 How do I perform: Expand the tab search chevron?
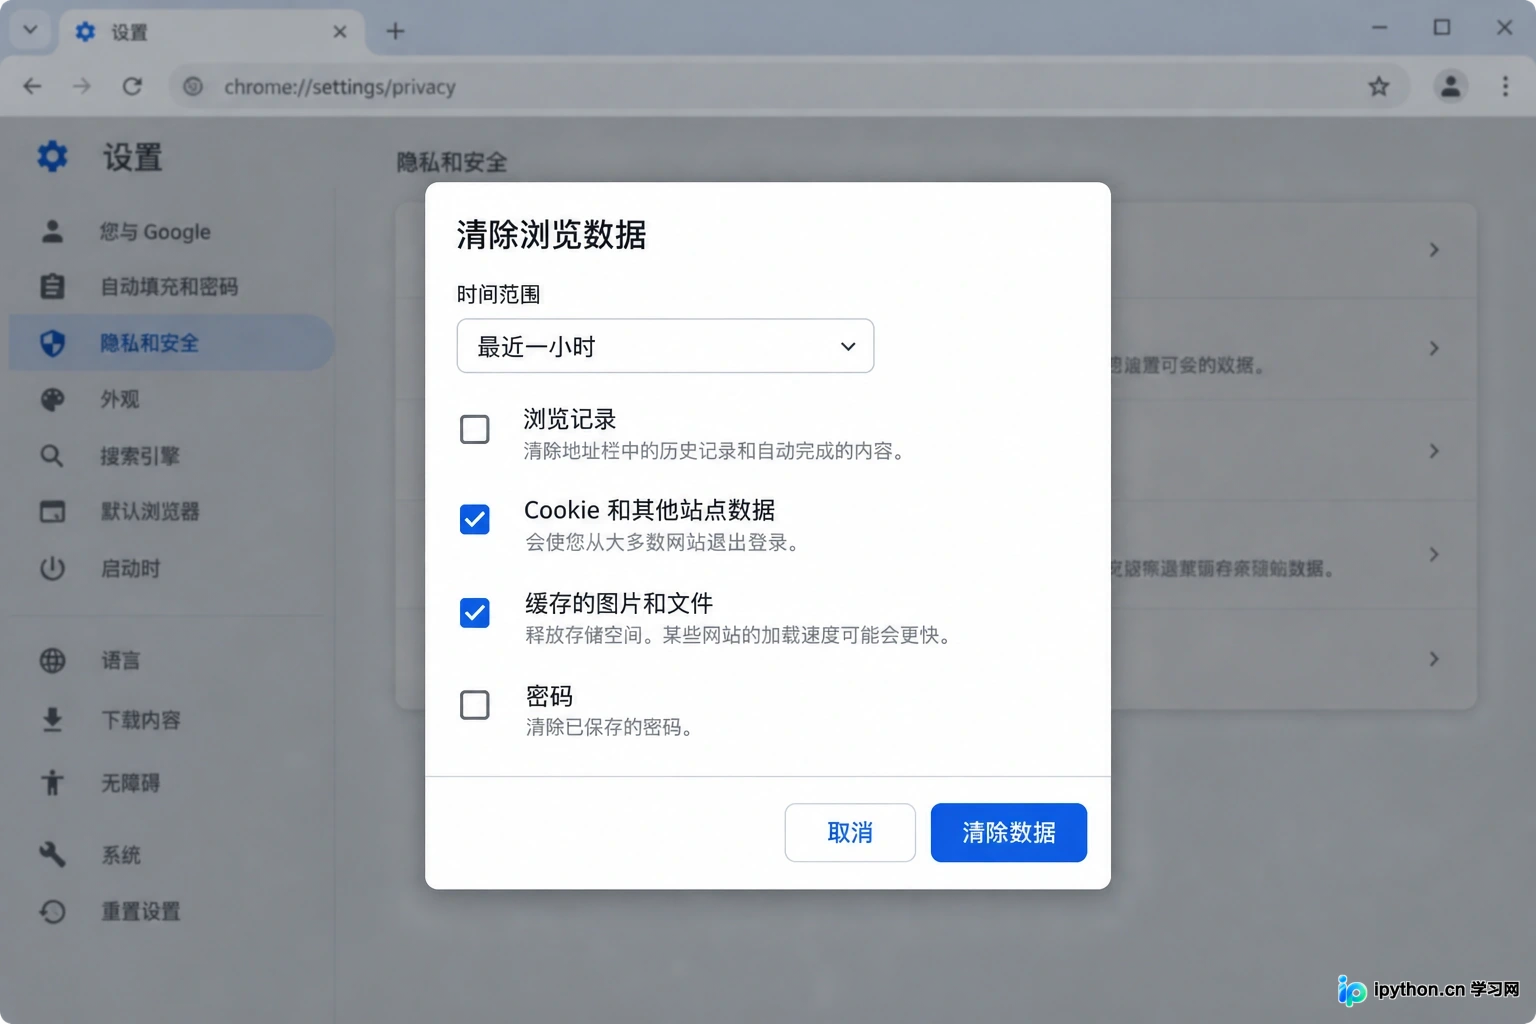30,30
